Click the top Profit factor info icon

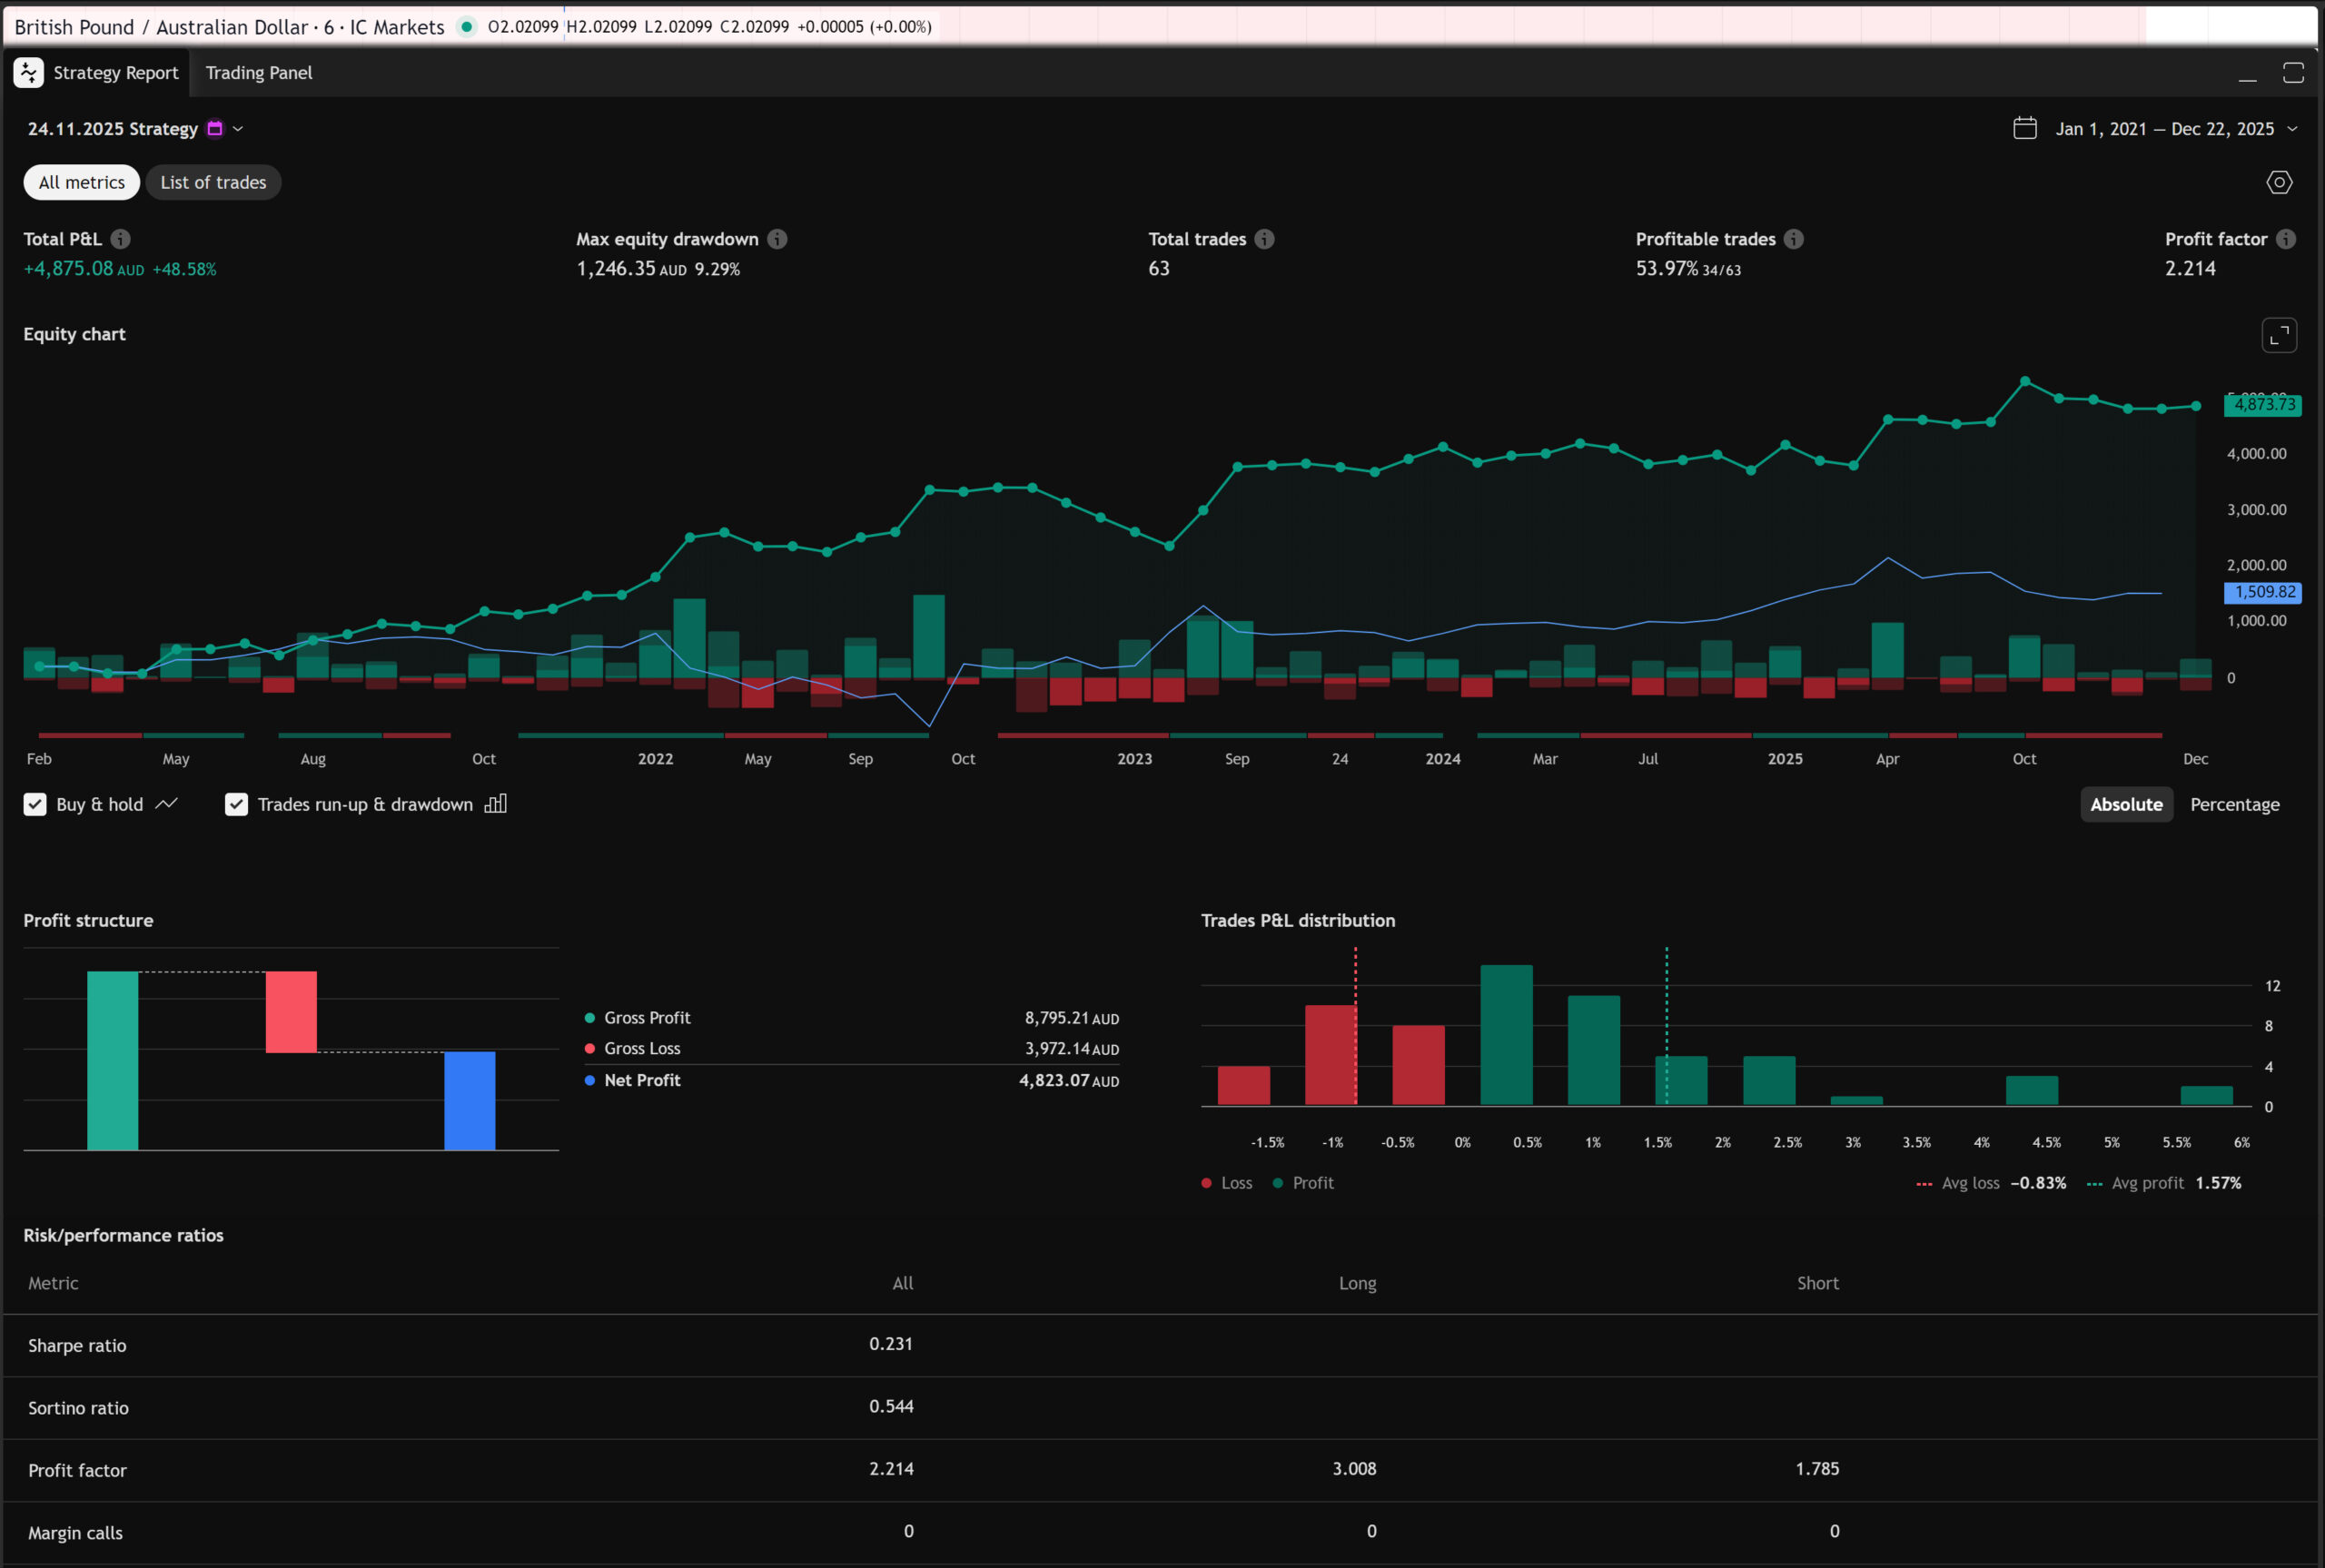(x=2285, y=239)
